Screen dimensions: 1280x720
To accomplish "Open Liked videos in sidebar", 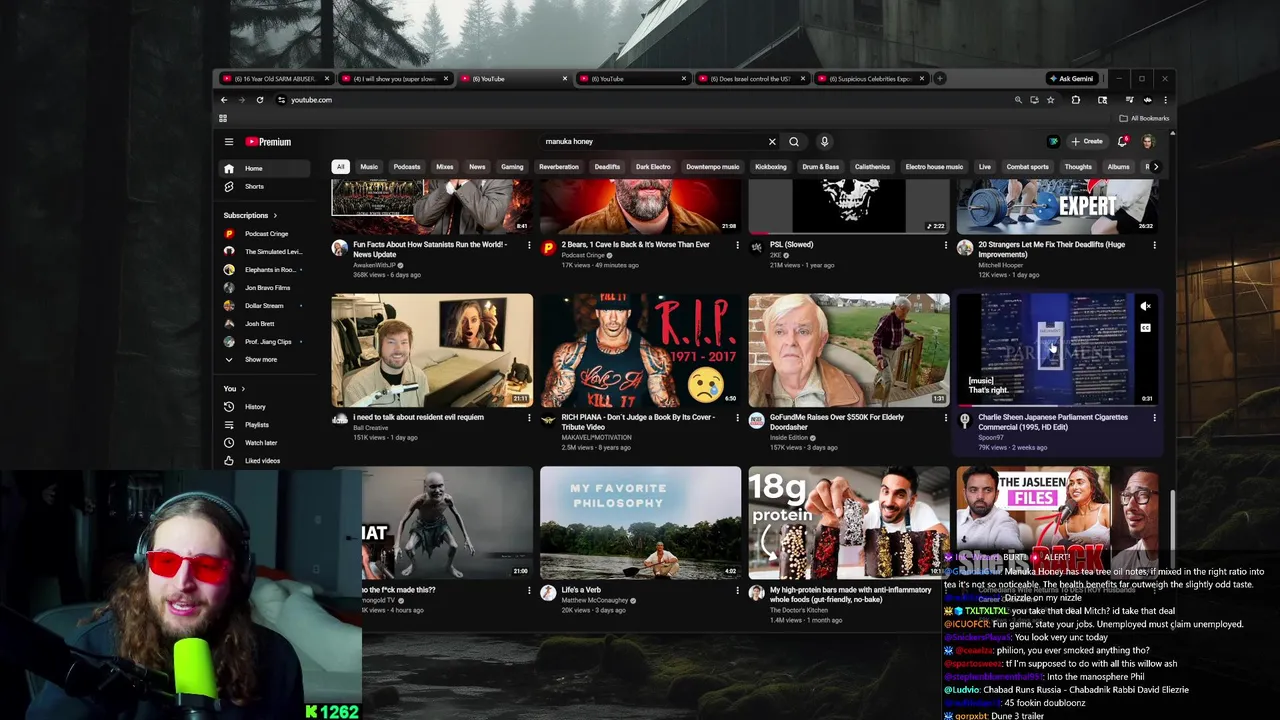I will pos(266,461).
